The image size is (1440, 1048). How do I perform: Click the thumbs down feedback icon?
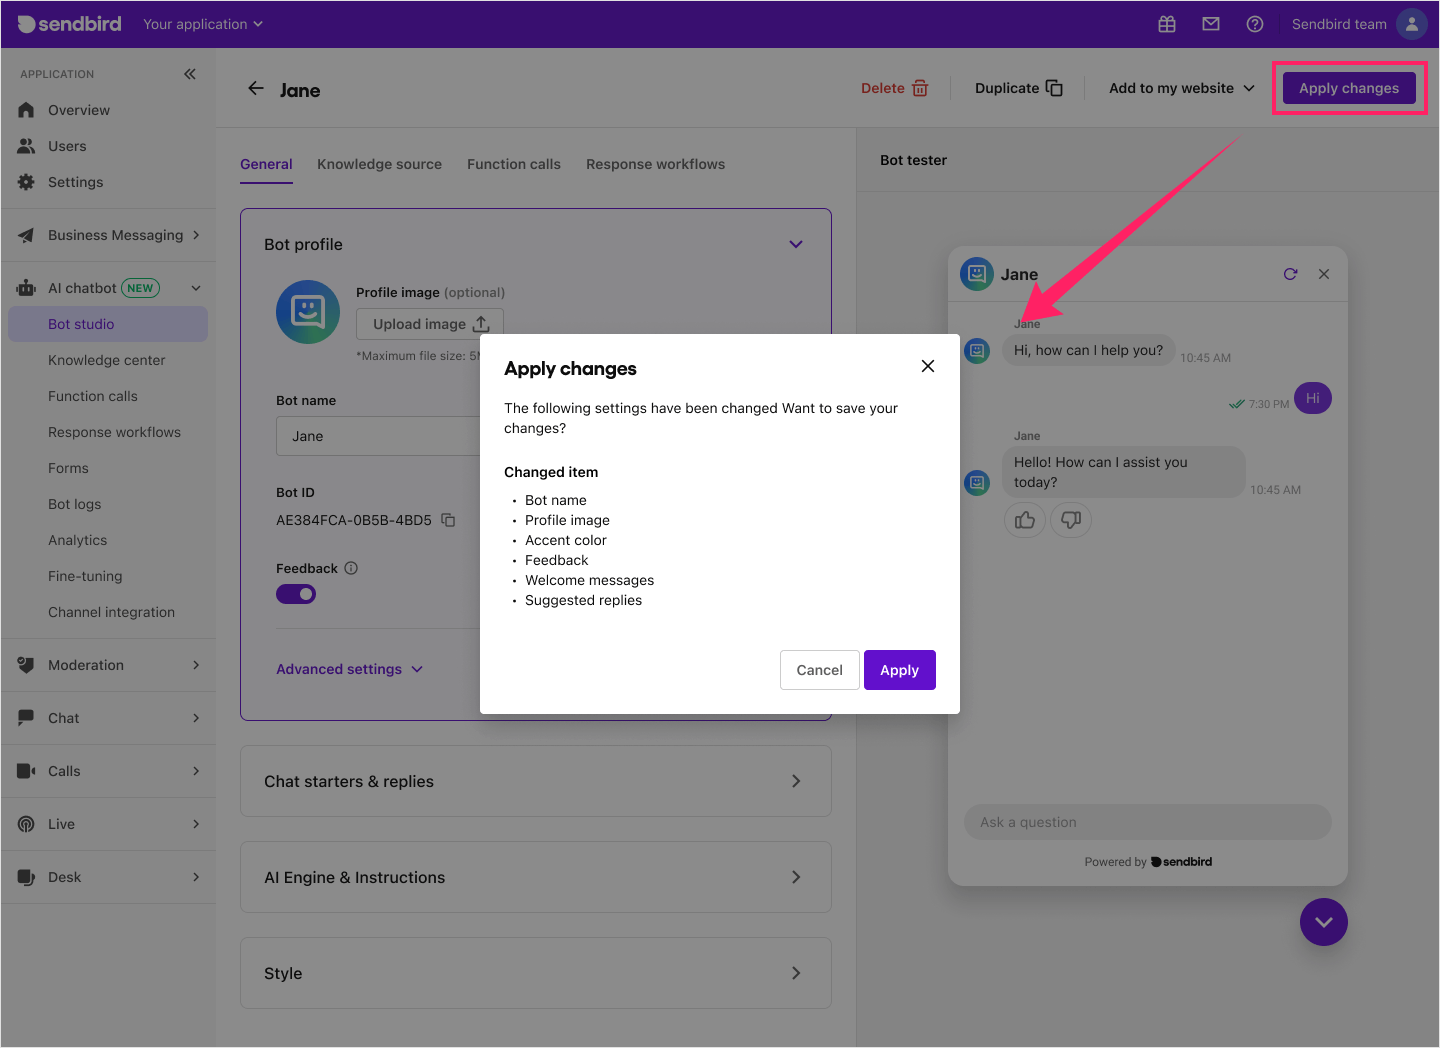pos(1071,520)
